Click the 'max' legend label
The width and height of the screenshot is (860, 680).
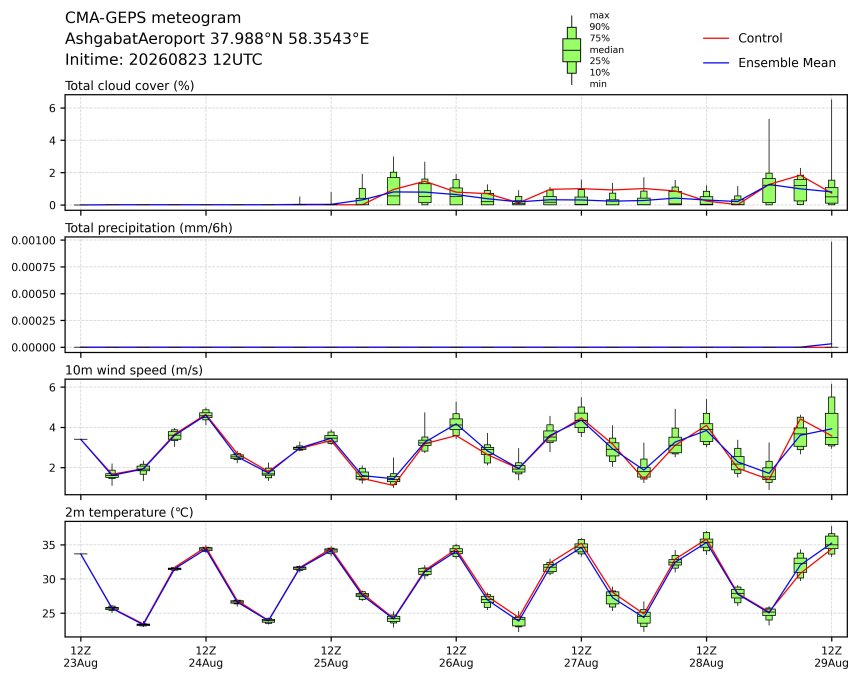[599, 15]
